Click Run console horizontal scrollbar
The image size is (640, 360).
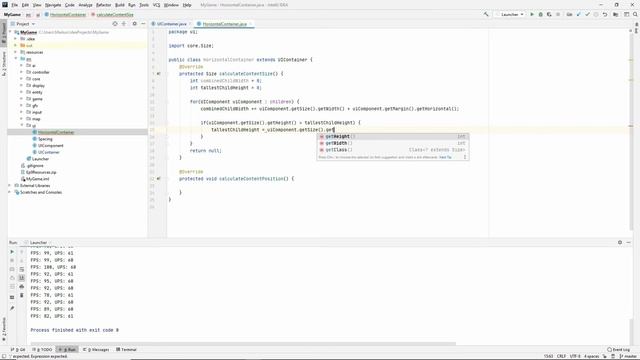pos(243,344)
